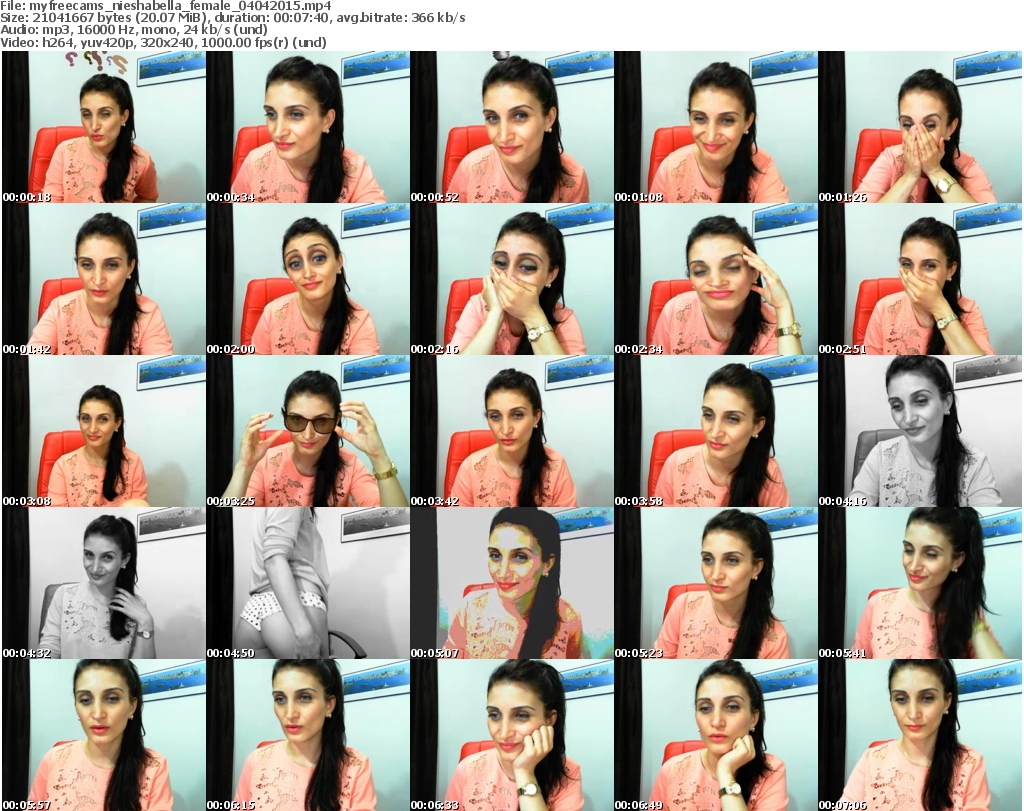Screen dimensions: 1024x811
Task: Click the frame labeled 00:06:15
Action: (308, 735)
